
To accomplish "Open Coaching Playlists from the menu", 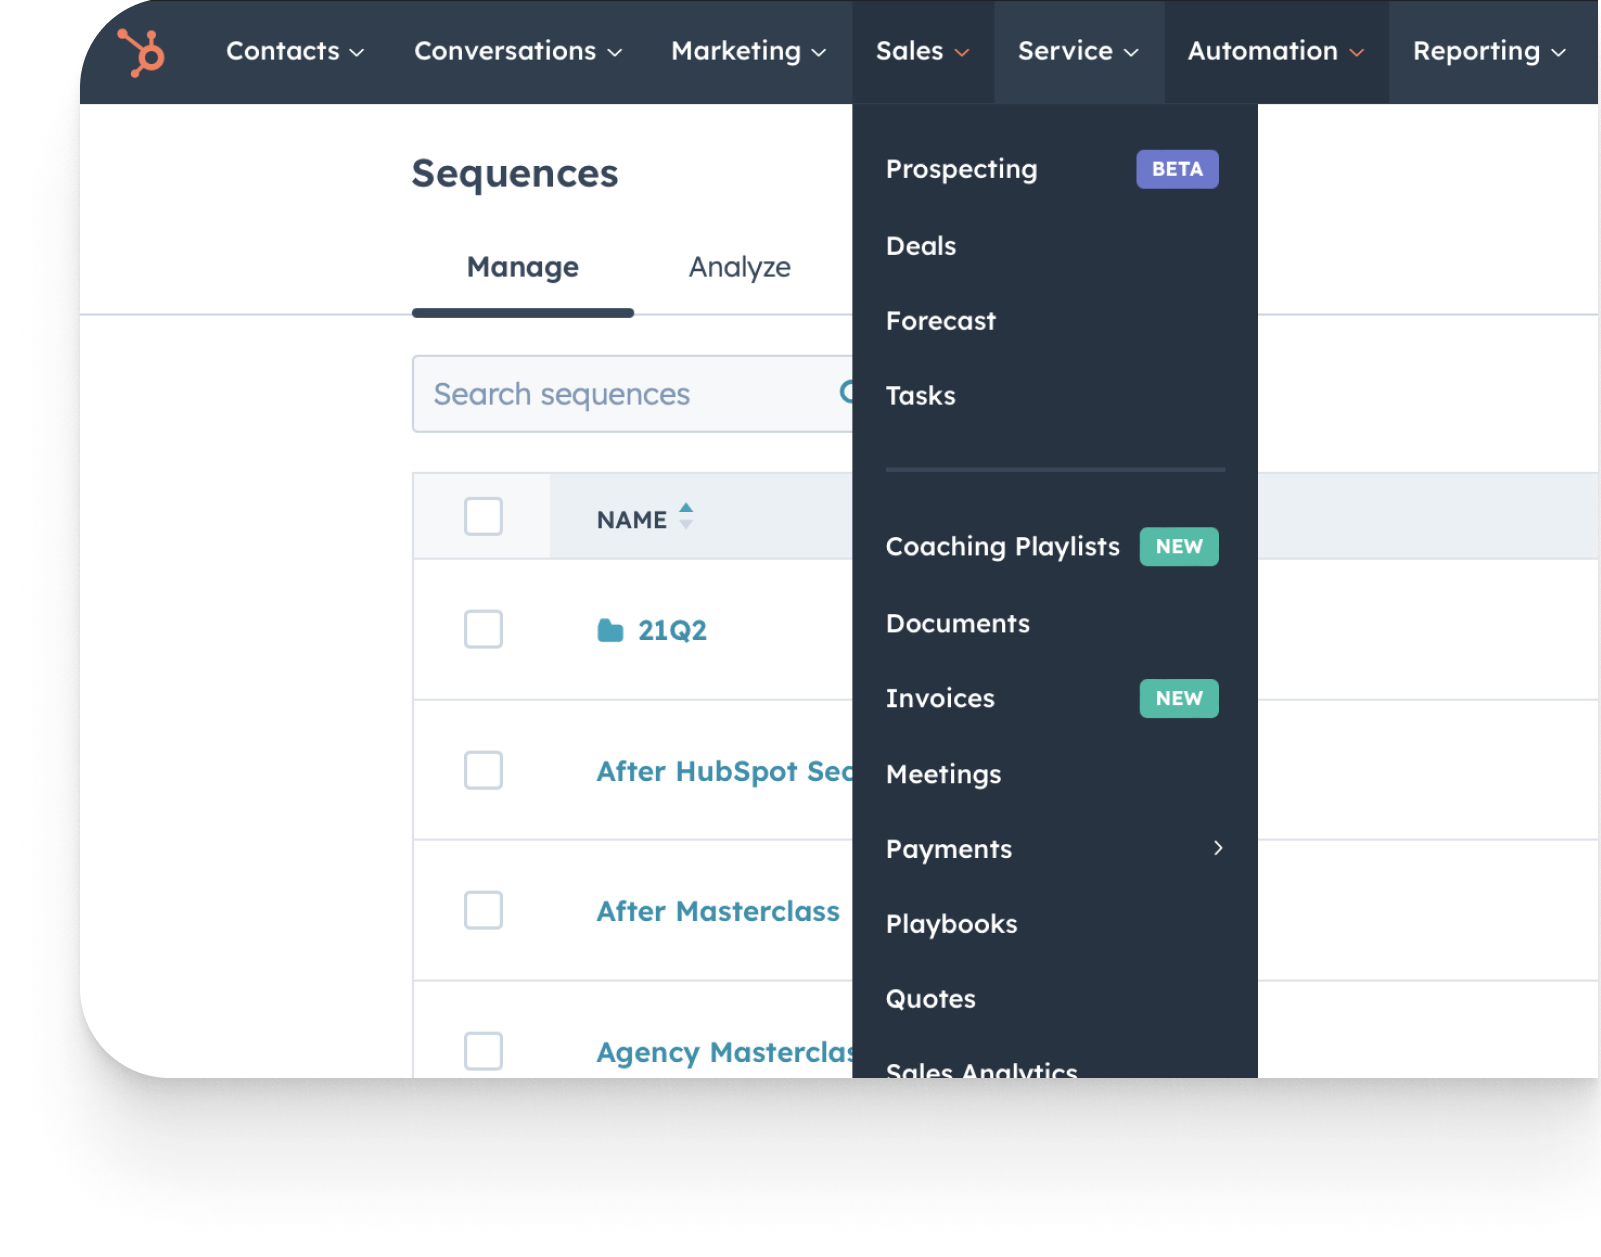I will click(1003, 547).
